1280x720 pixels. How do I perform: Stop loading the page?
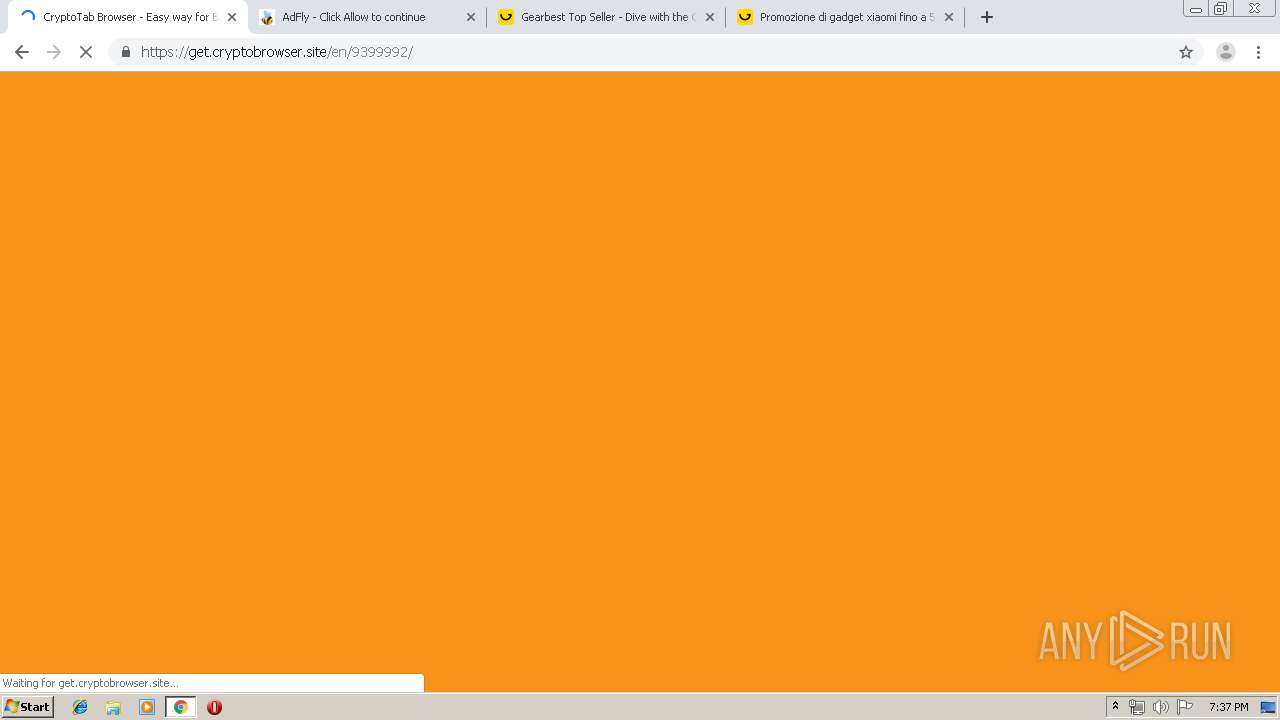click(86, 52)
